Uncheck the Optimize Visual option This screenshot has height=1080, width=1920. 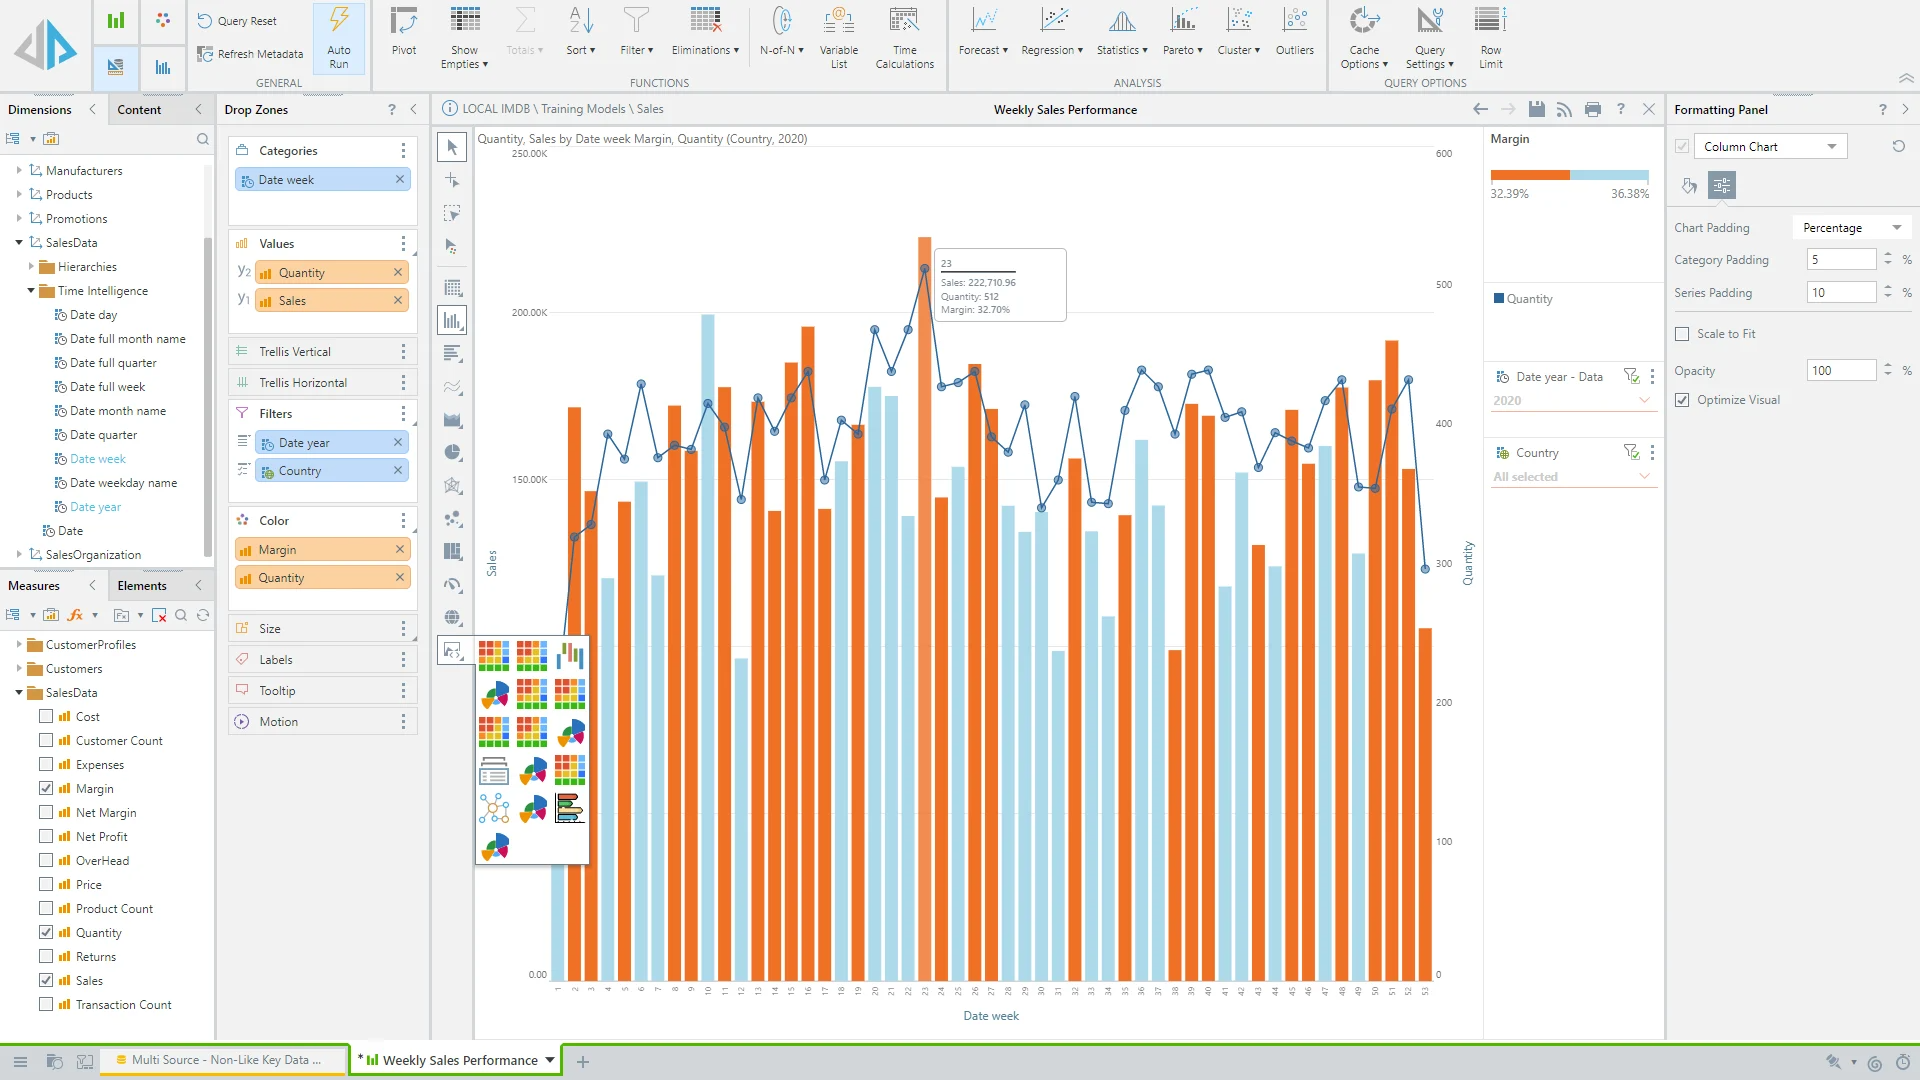1683,399
